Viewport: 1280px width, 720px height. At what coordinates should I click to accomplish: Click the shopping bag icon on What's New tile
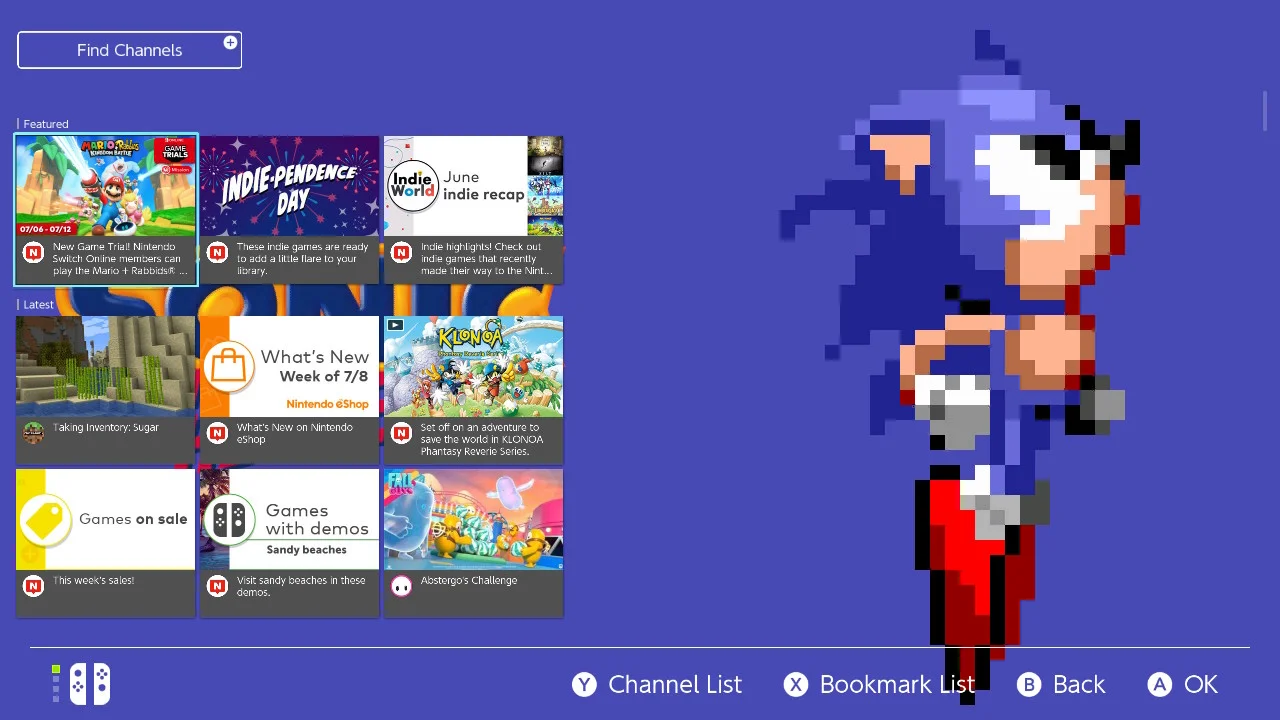point(228,365)
